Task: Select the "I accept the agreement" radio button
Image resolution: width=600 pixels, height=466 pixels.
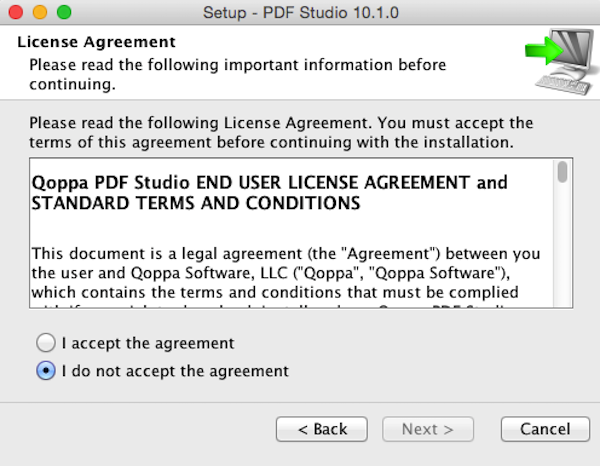Action: (45, 343)
